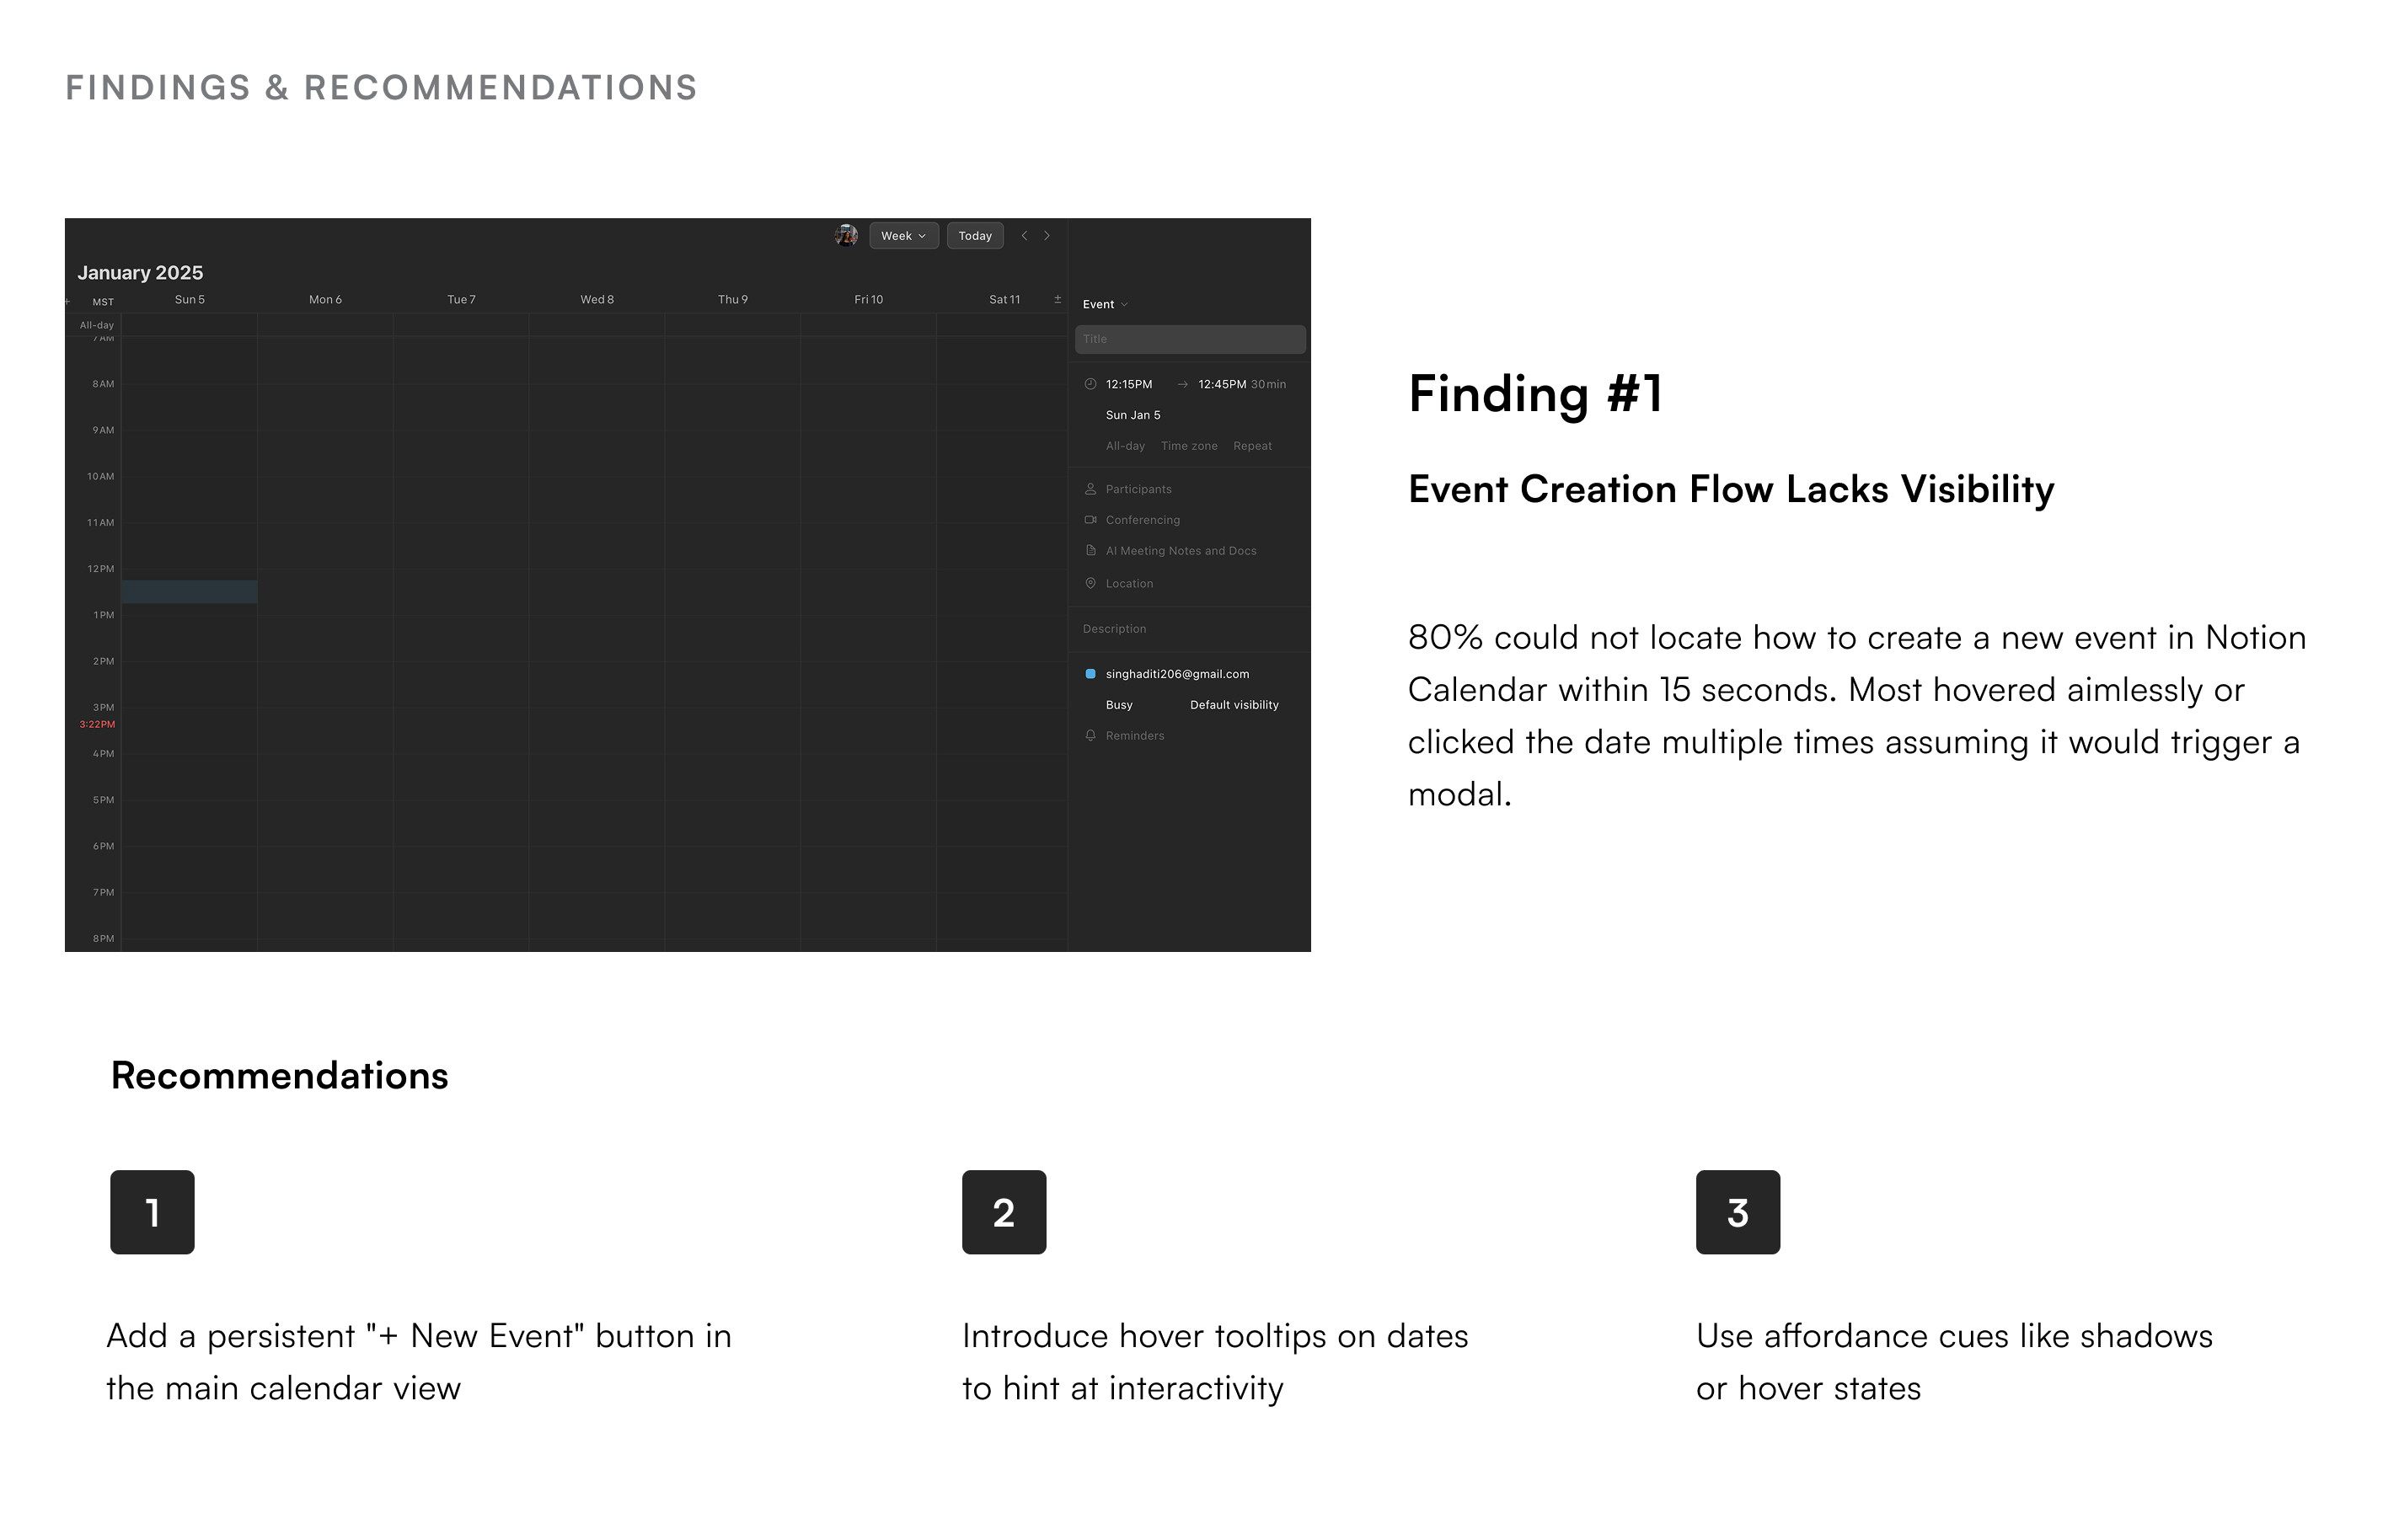Screen dimensions: 2399x1540
Task: Click the event Title input field
Action: (x=1190, y=339)
